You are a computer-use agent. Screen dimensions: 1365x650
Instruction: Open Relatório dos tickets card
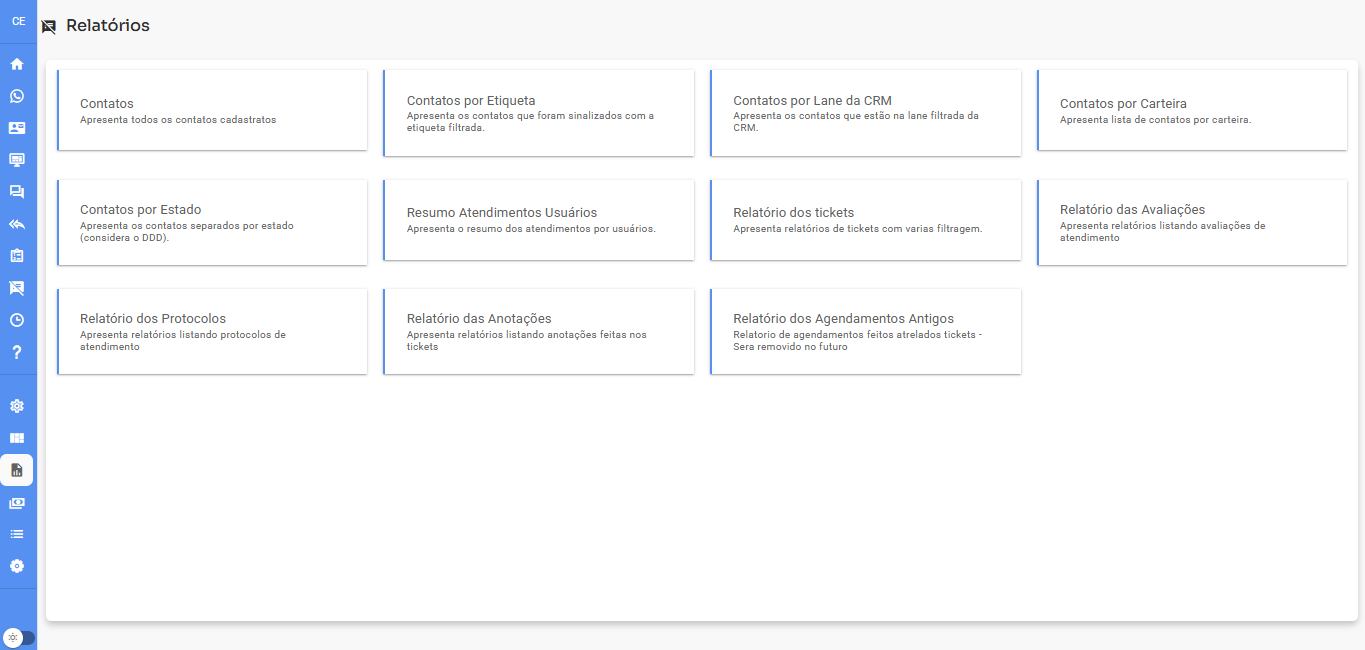865,220
